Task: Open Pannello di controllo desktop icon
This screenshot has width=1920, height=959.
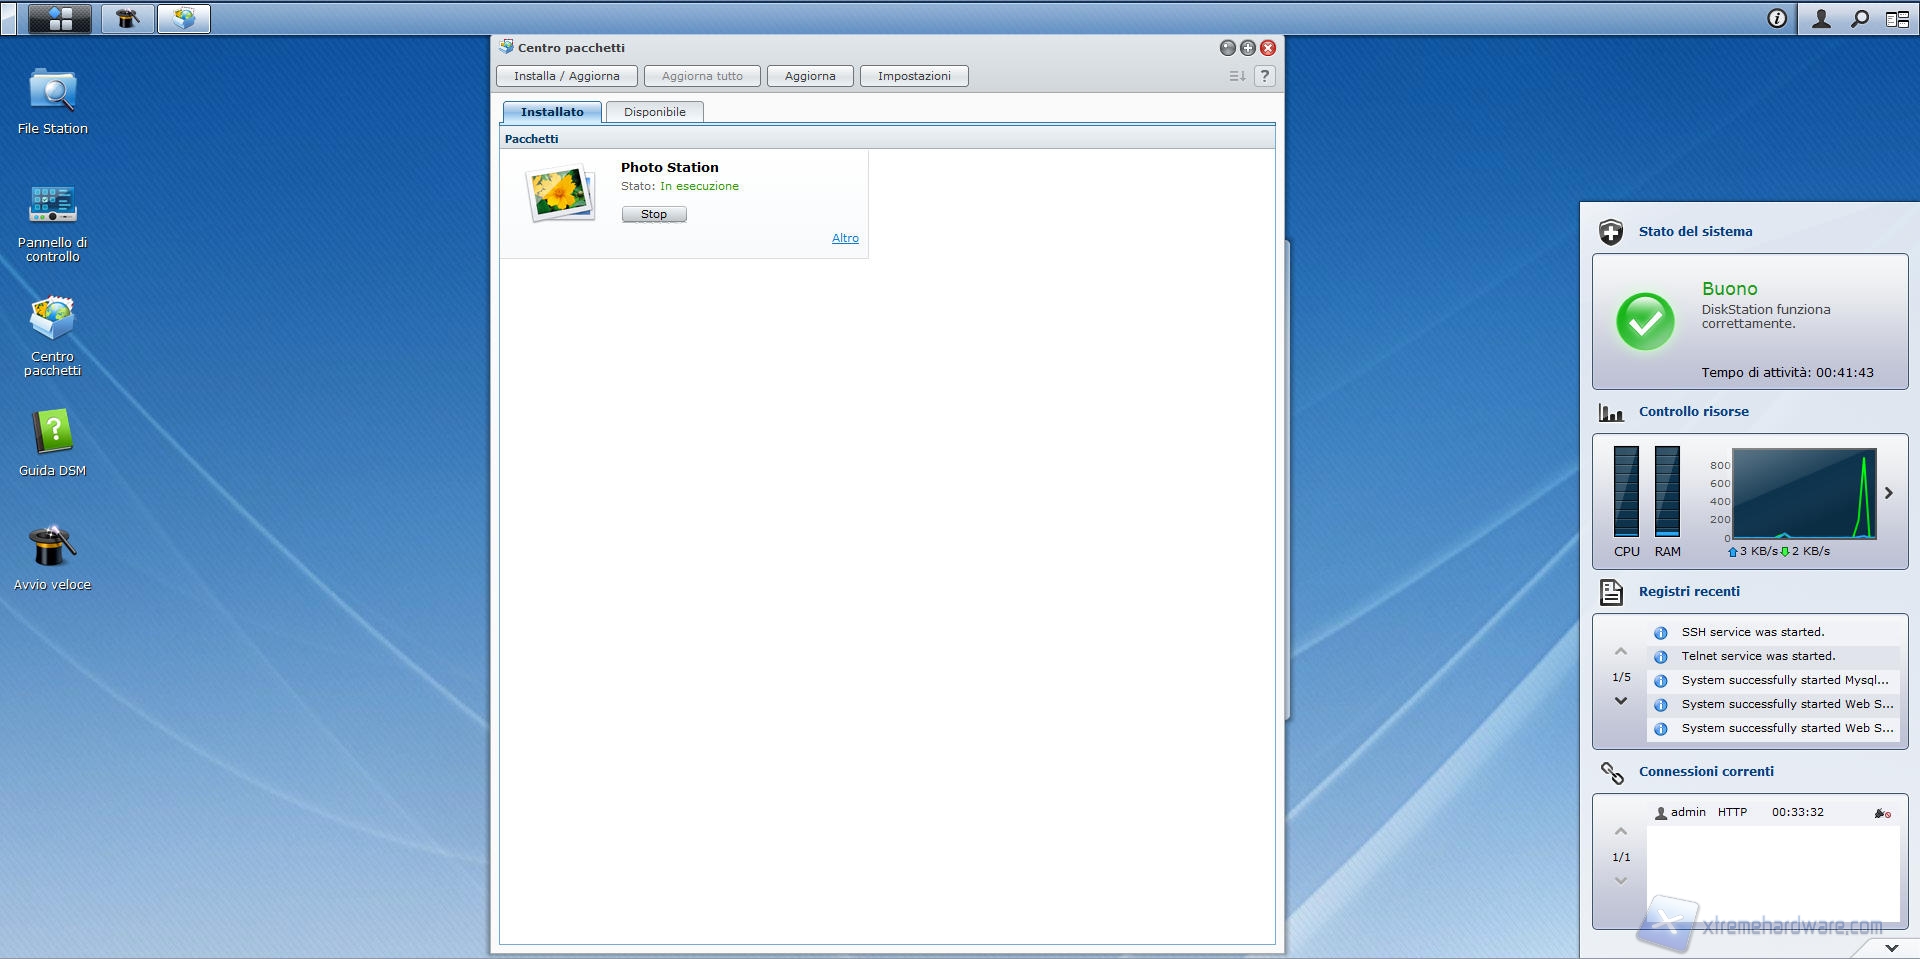Action: point(52,205)
